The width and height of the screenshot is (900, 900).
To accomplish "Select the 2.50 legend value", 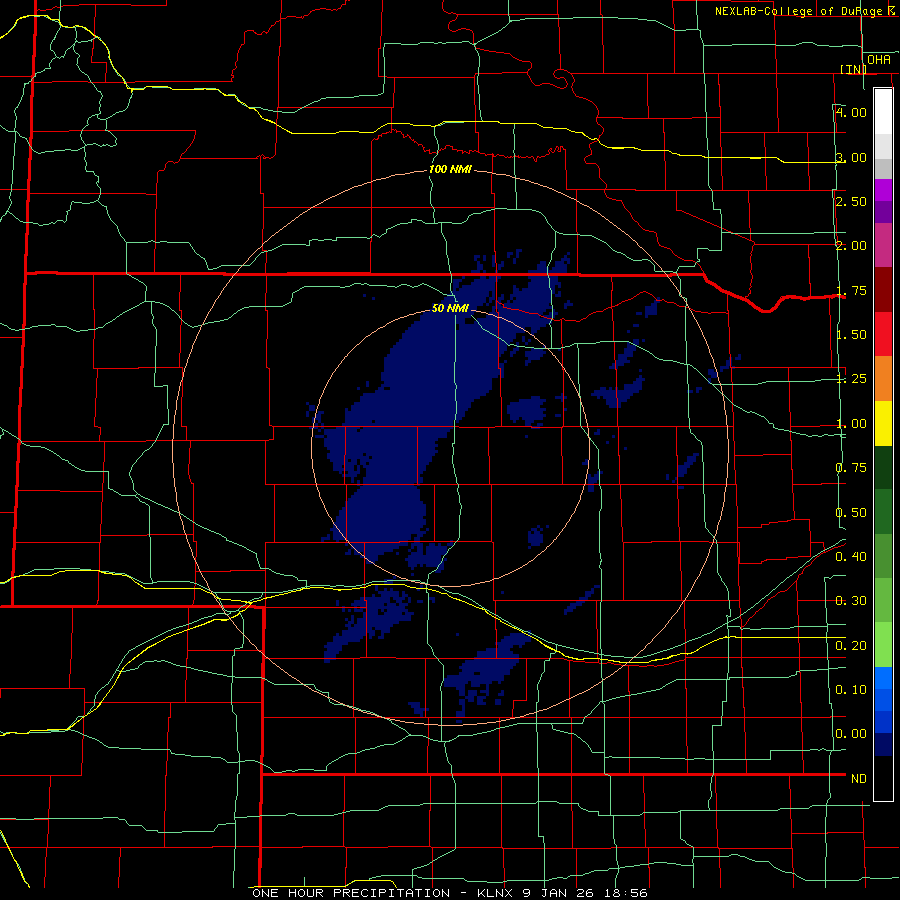I will click(x=851, y=201).
